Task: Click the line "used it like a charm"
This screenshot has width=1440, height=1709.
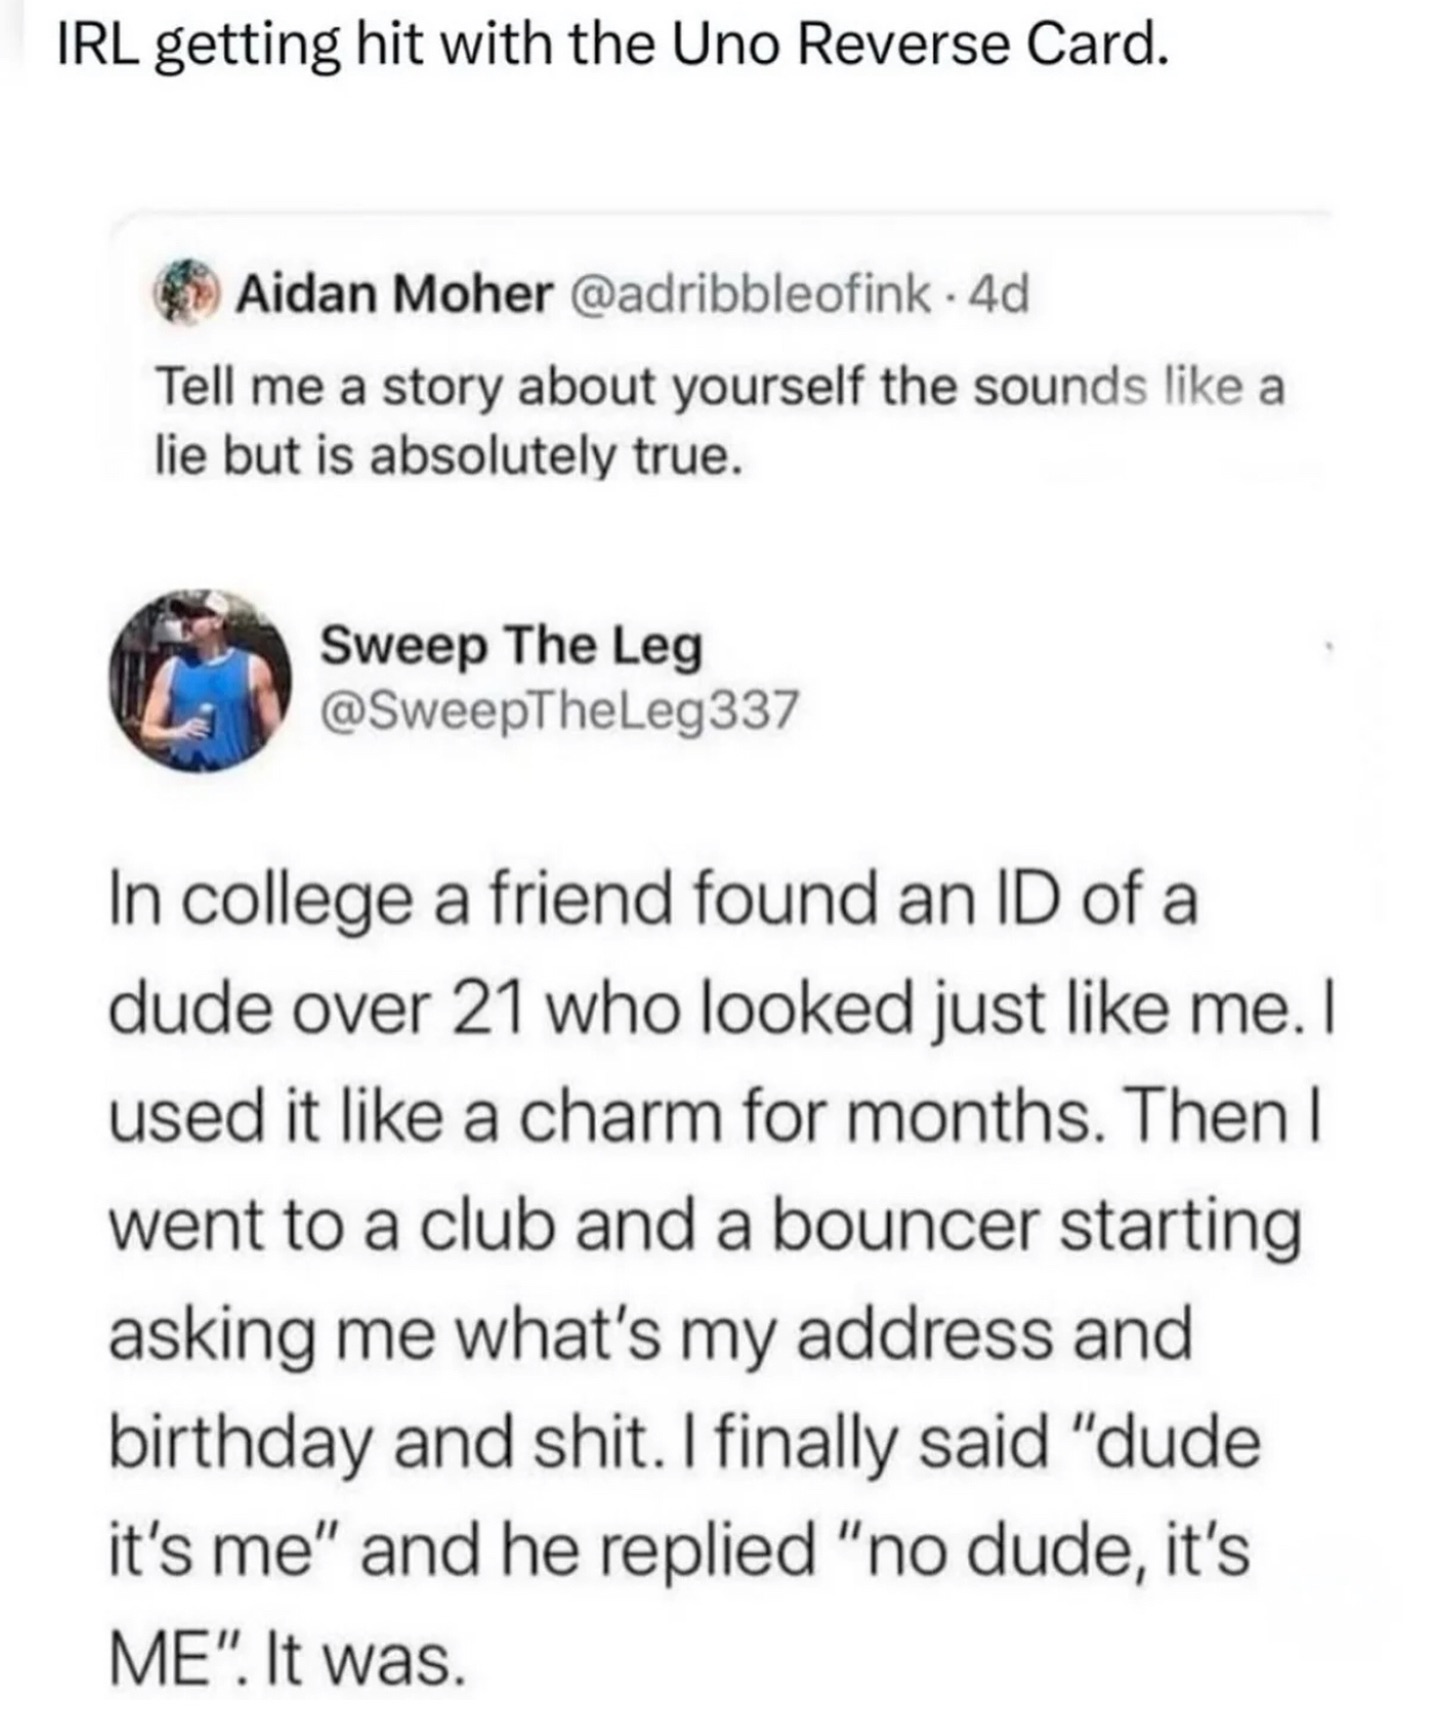Action: tap(714, 1118)
